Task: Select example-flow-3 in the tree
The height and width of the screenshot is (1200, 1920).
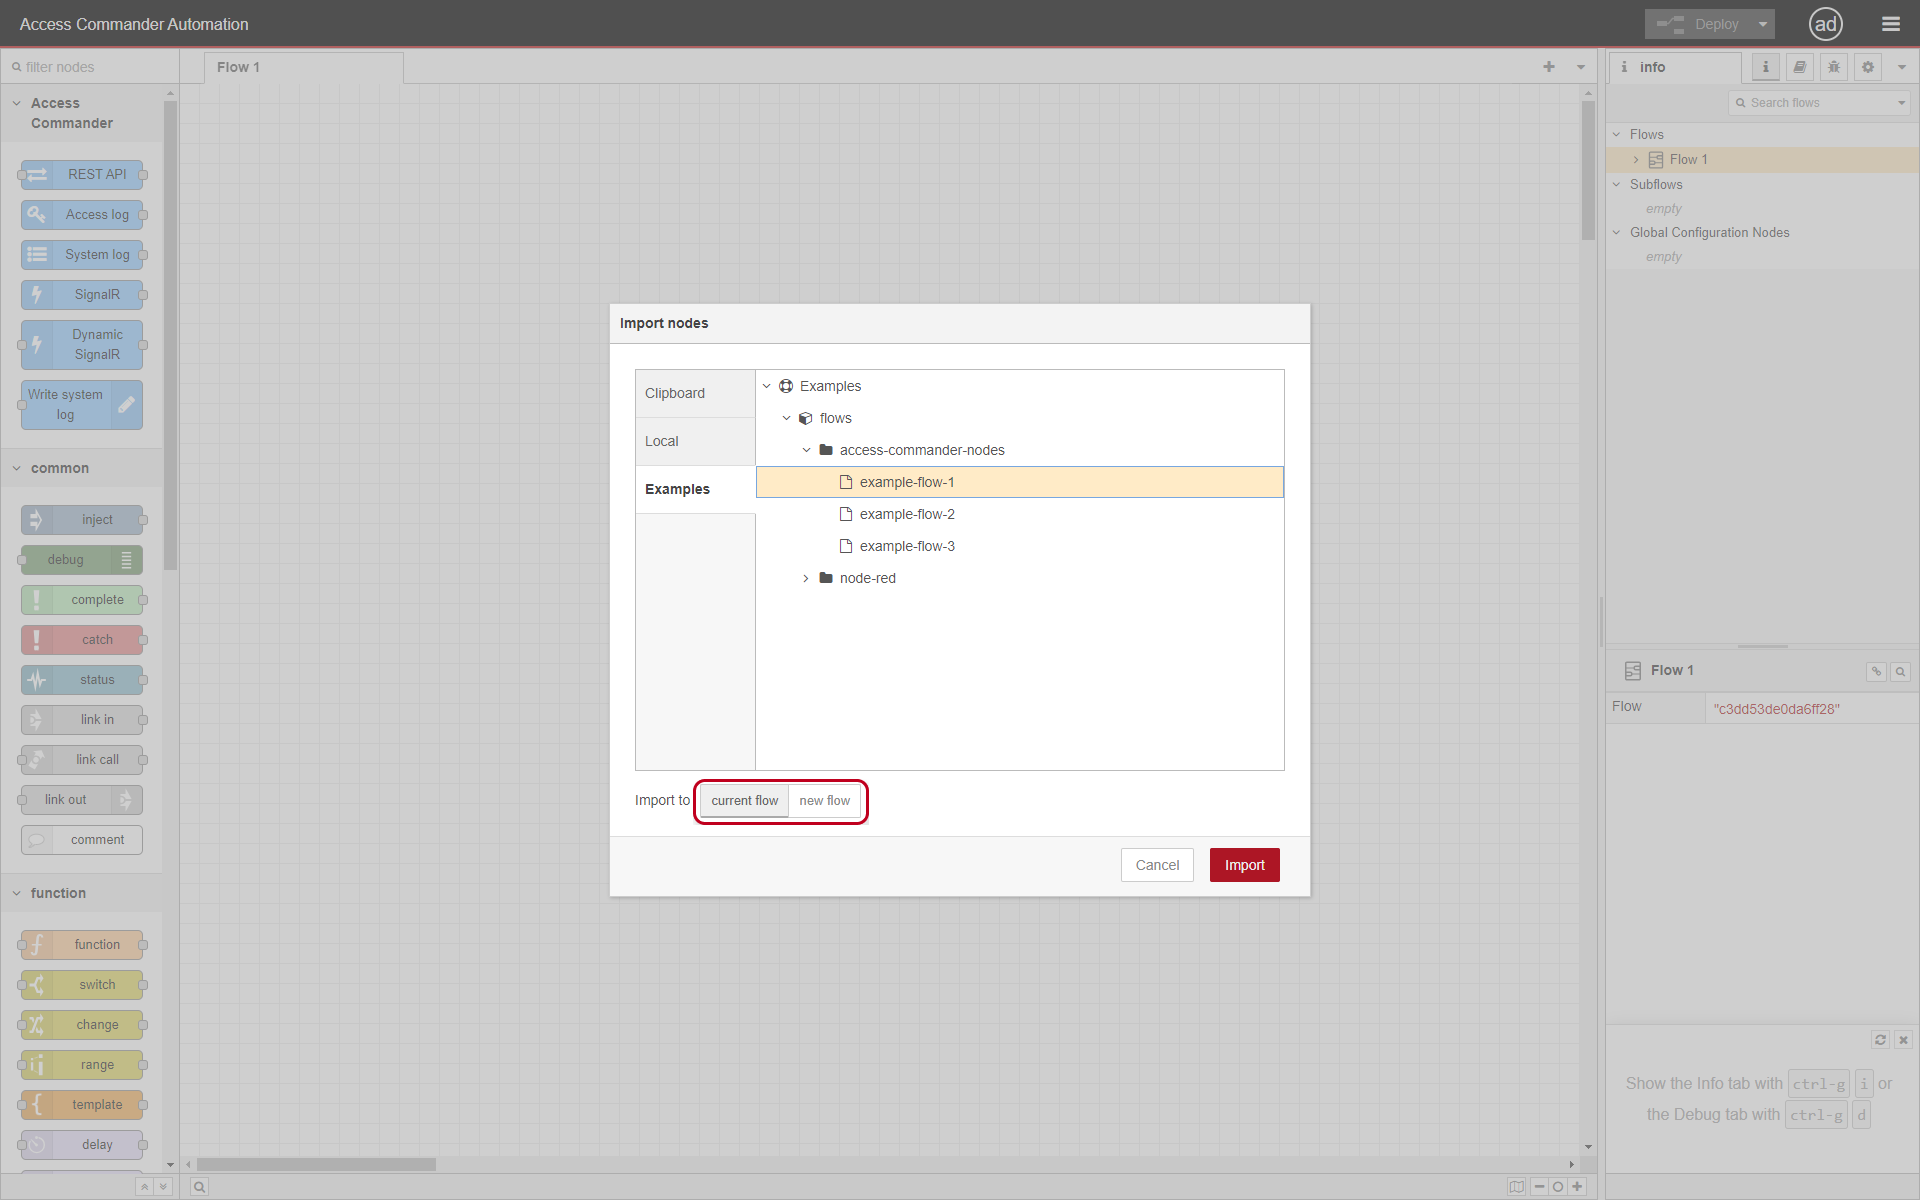Action: coord(1020,546)
